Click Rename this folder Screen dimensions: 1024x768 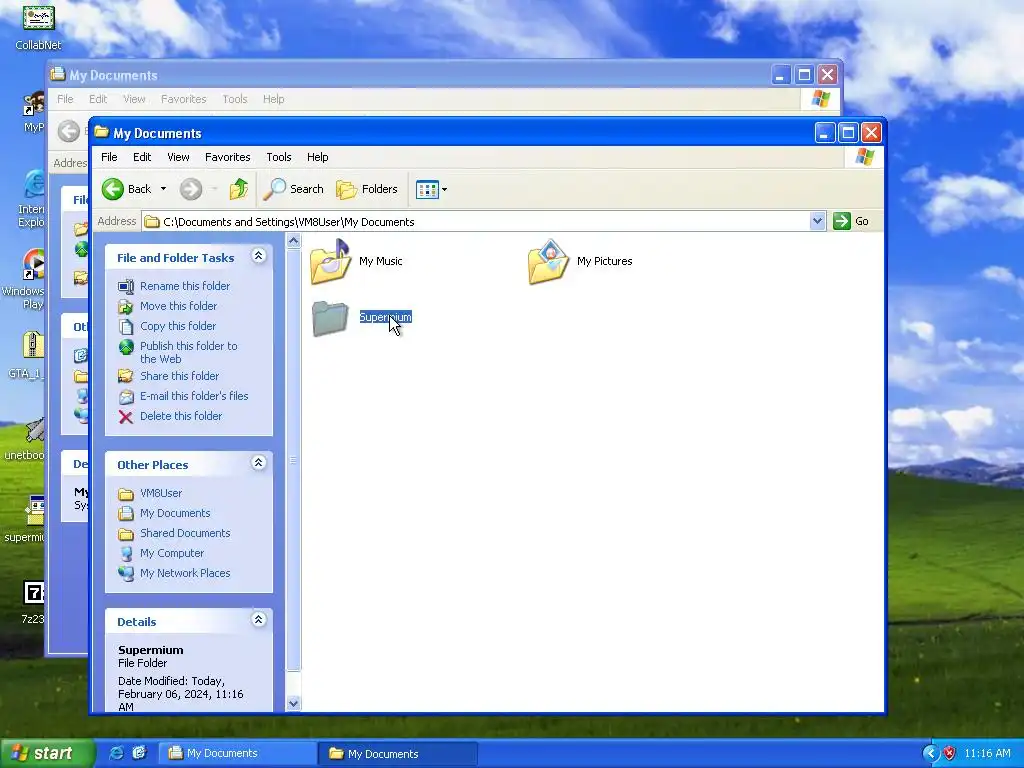click(185, 286)
